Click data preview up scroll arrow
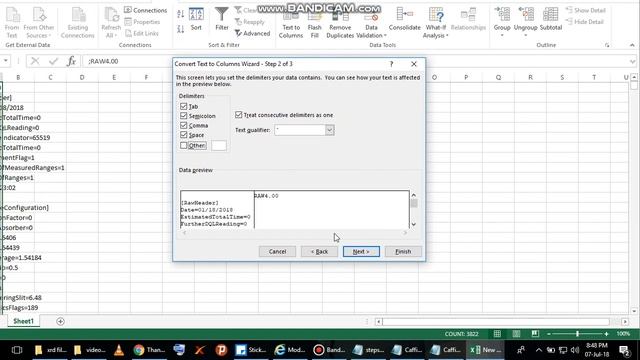640x360 pixels. coord(413,196)
